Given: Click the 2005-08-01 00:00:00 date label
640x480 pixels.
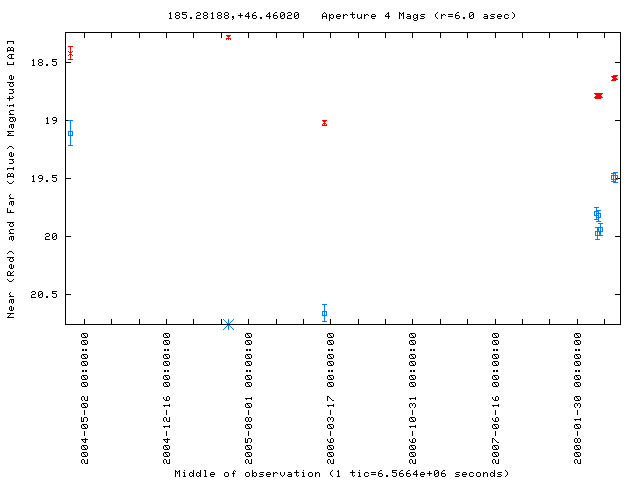Looking at the screenshot, I should (x=249, y=398).
